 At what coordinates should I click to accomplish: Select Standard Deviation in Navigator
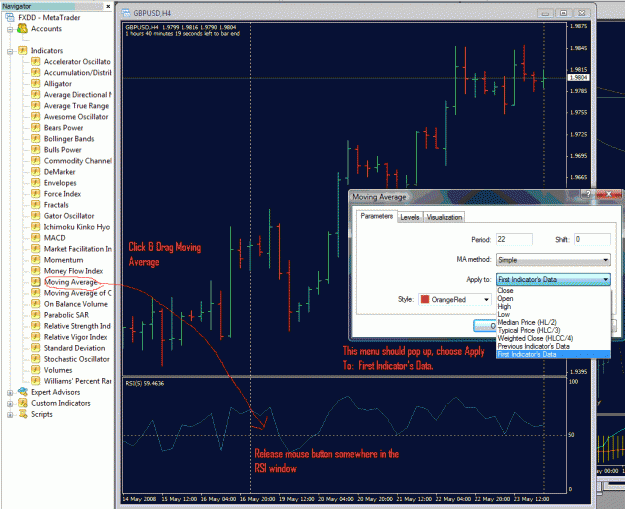[75, 348]
